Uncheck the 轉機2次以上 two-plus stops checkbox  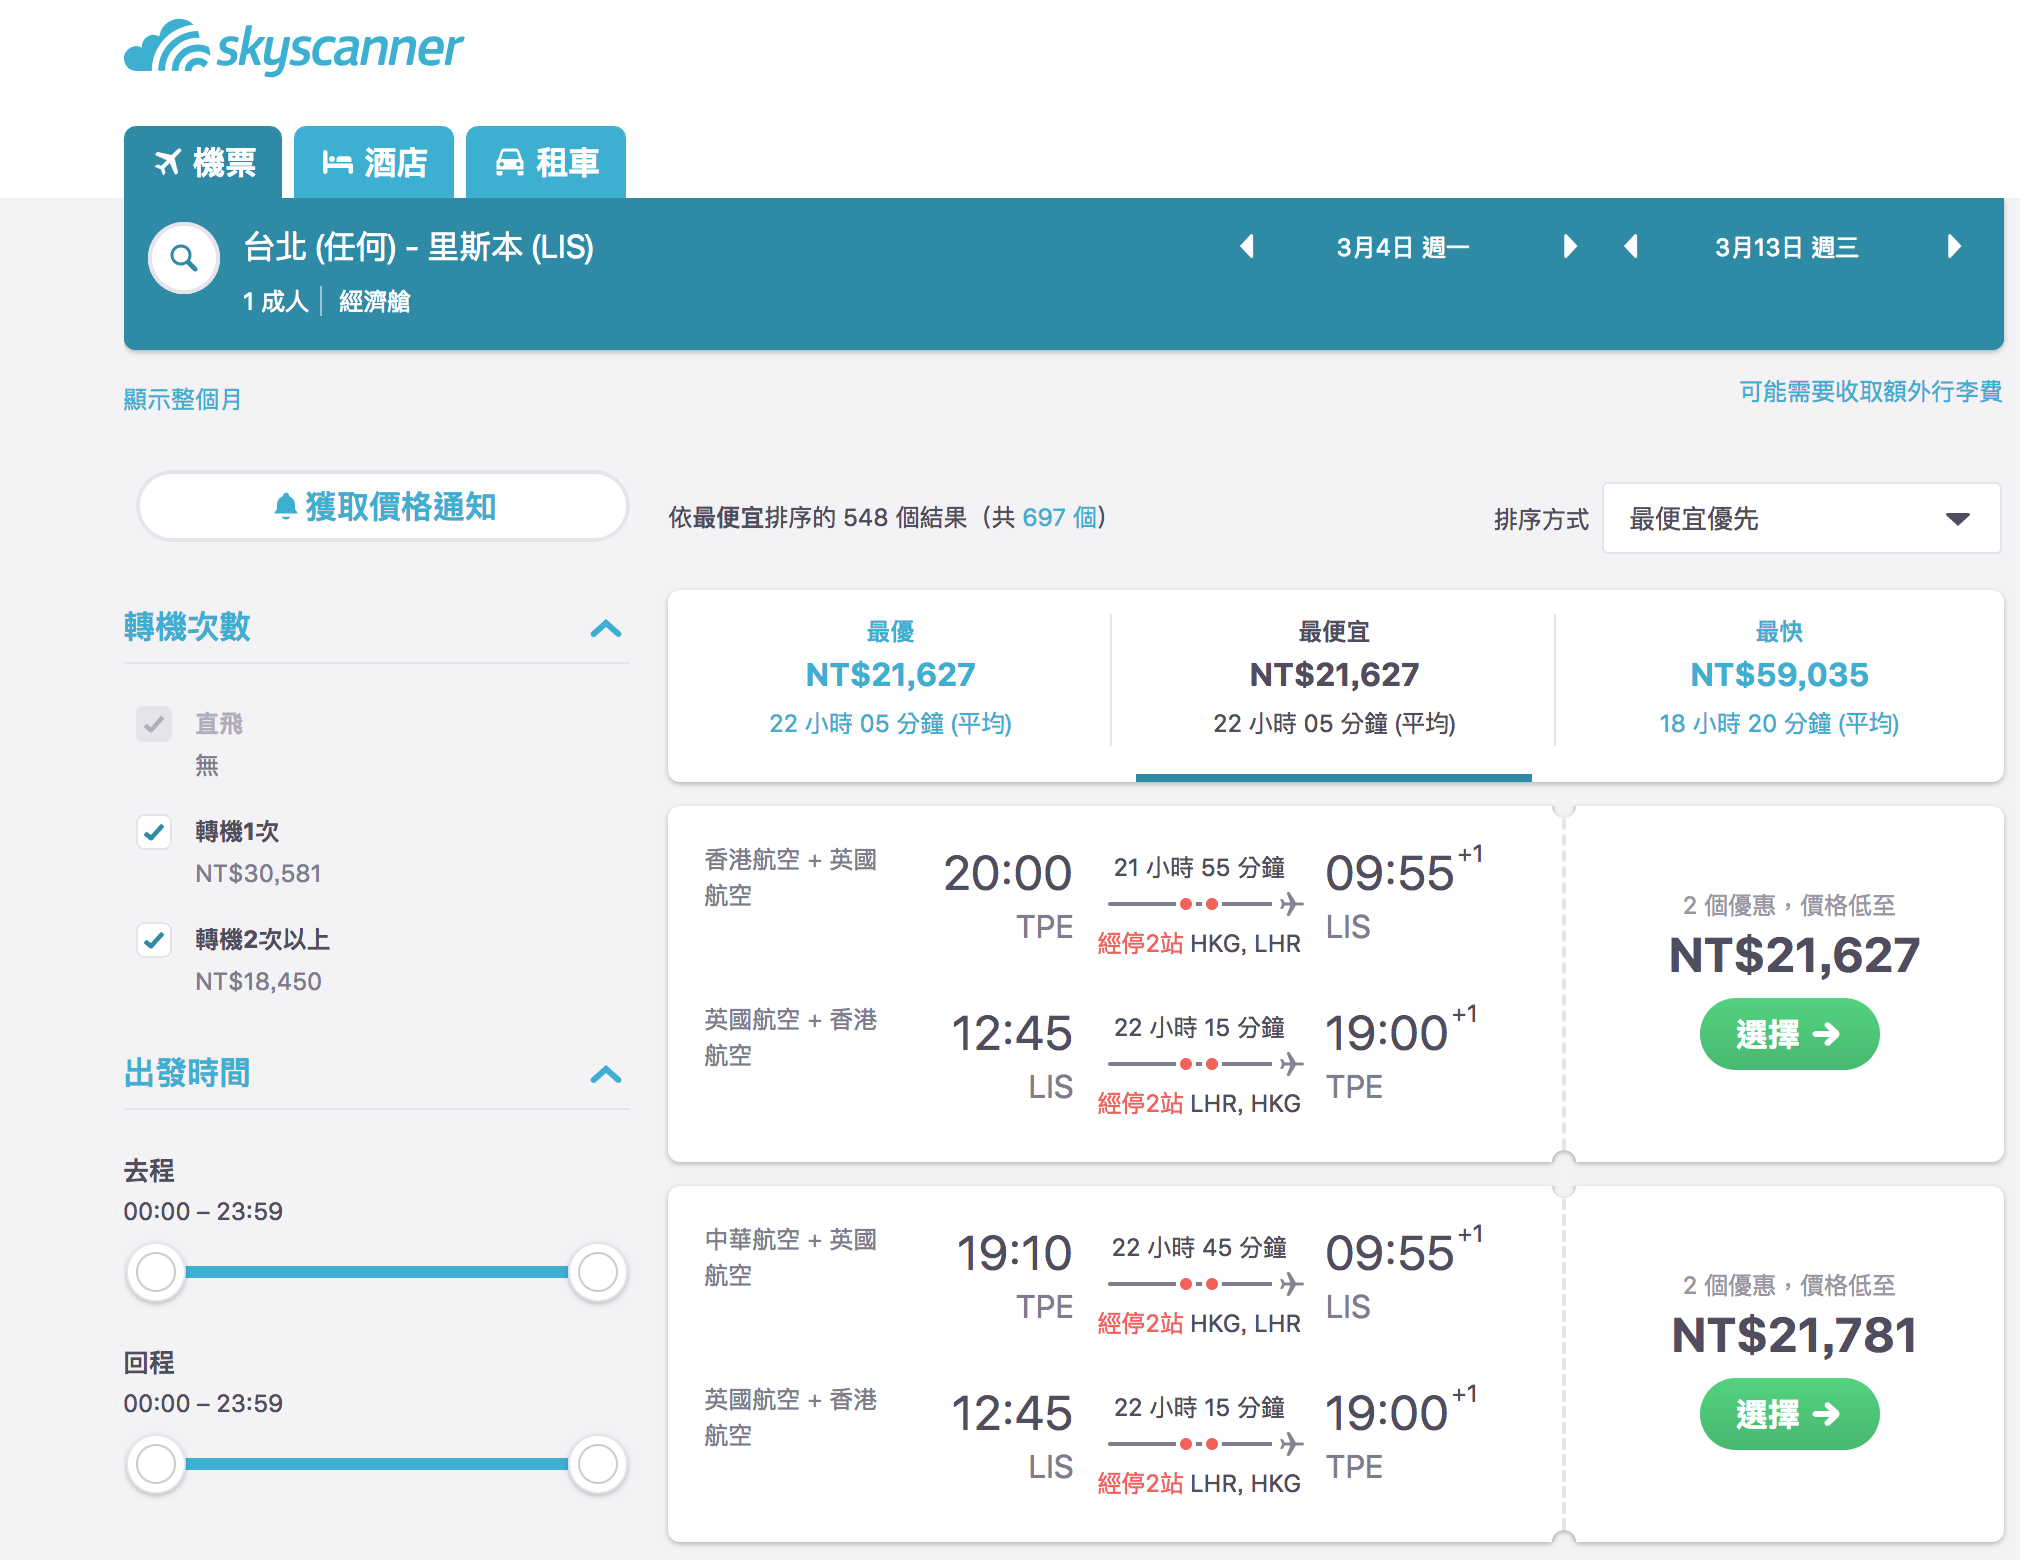click(x=154, y=940)
